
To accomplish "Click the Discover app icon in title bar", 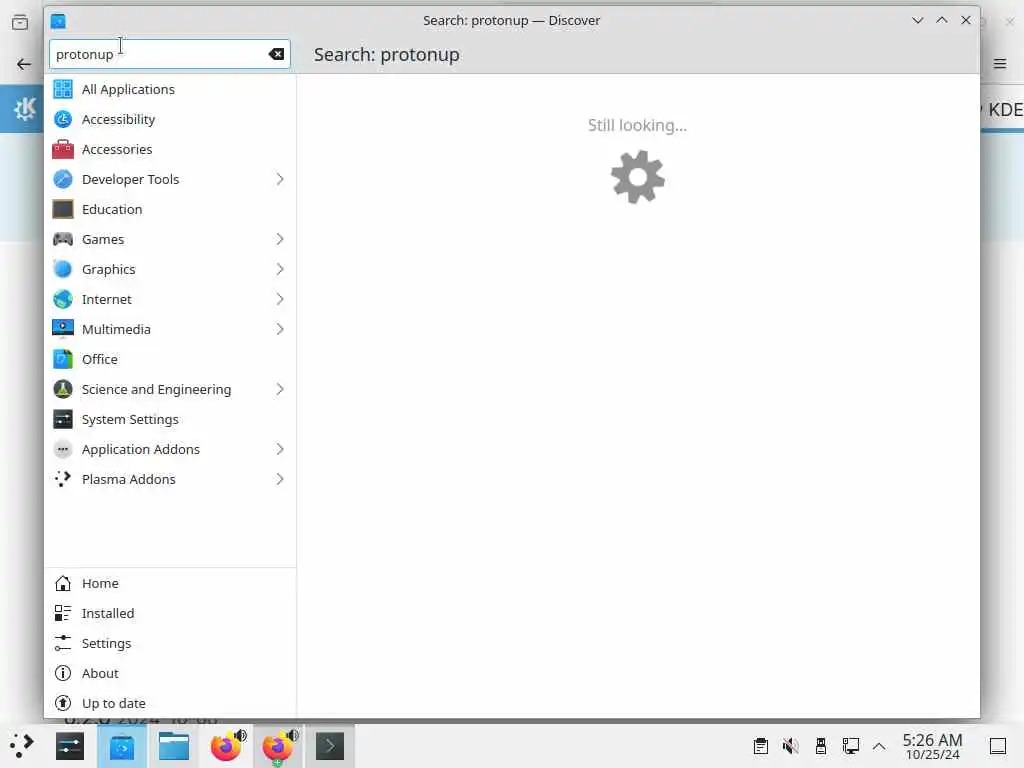I will click(x=58, y=21).
